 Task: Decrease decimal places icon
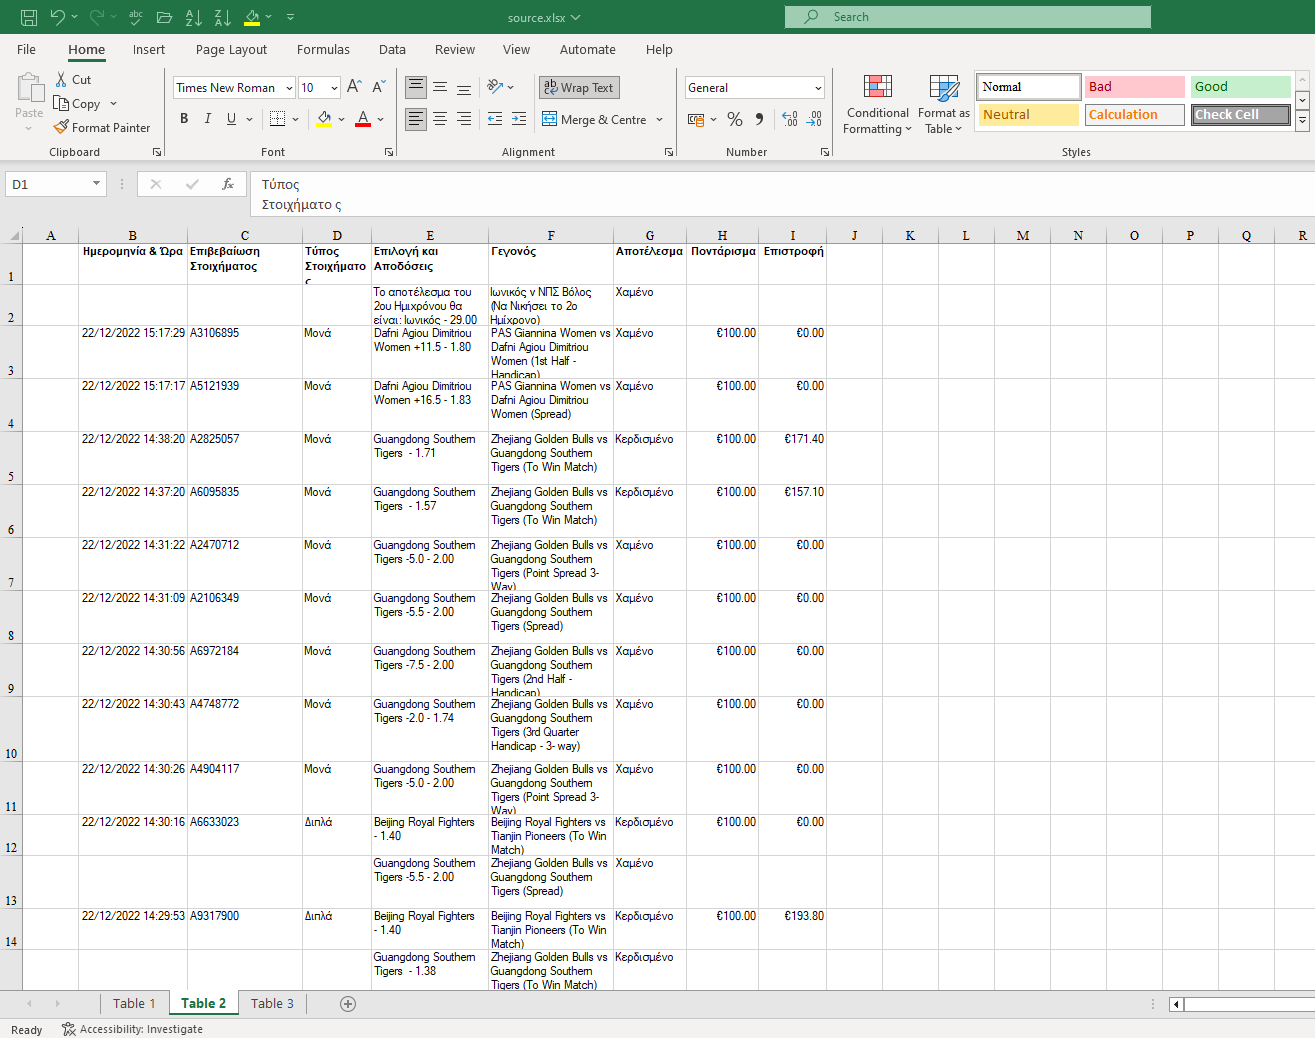click(x=814, y=119)
